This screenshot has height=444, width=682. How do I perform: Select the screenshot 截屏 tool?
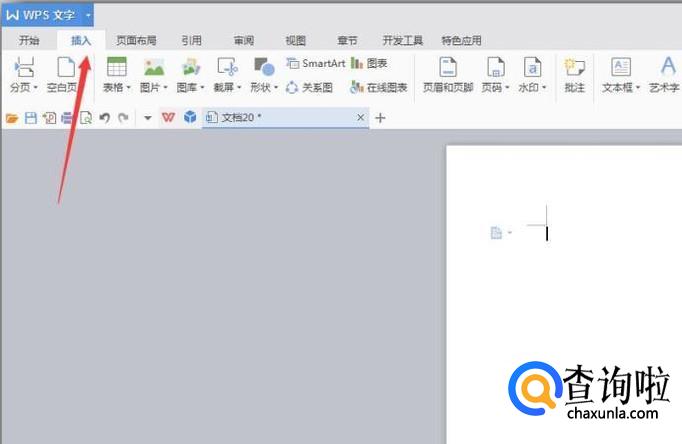click(227, 67)
